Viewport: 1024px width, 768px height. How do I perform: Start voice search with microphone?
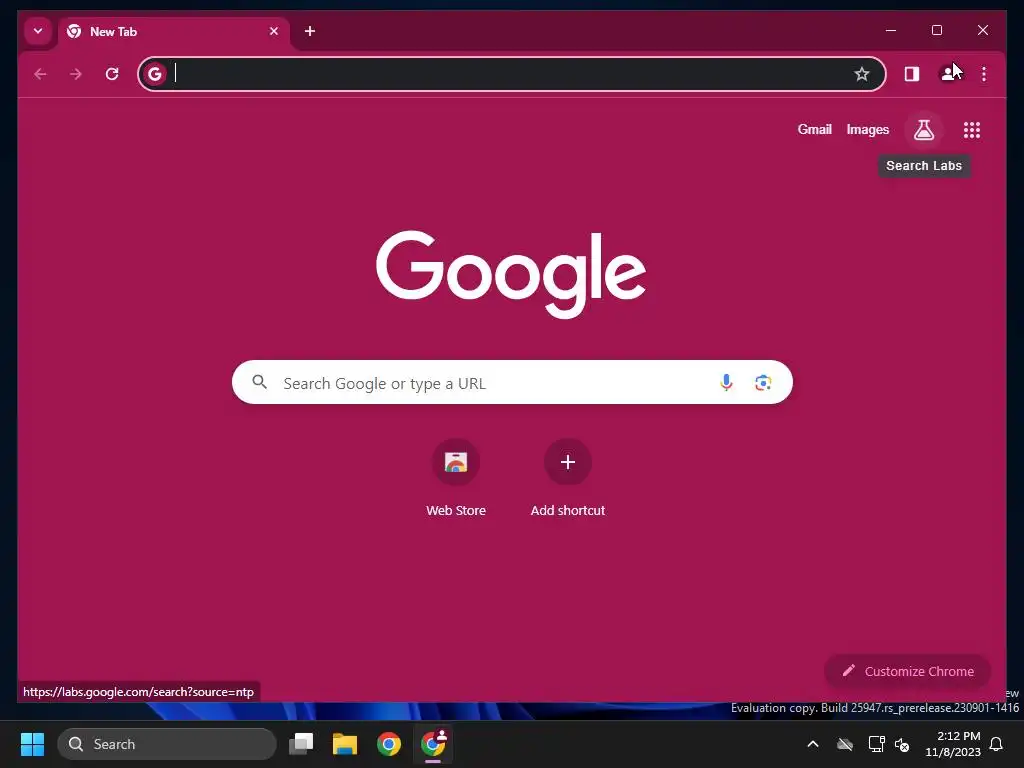[726, 382]
